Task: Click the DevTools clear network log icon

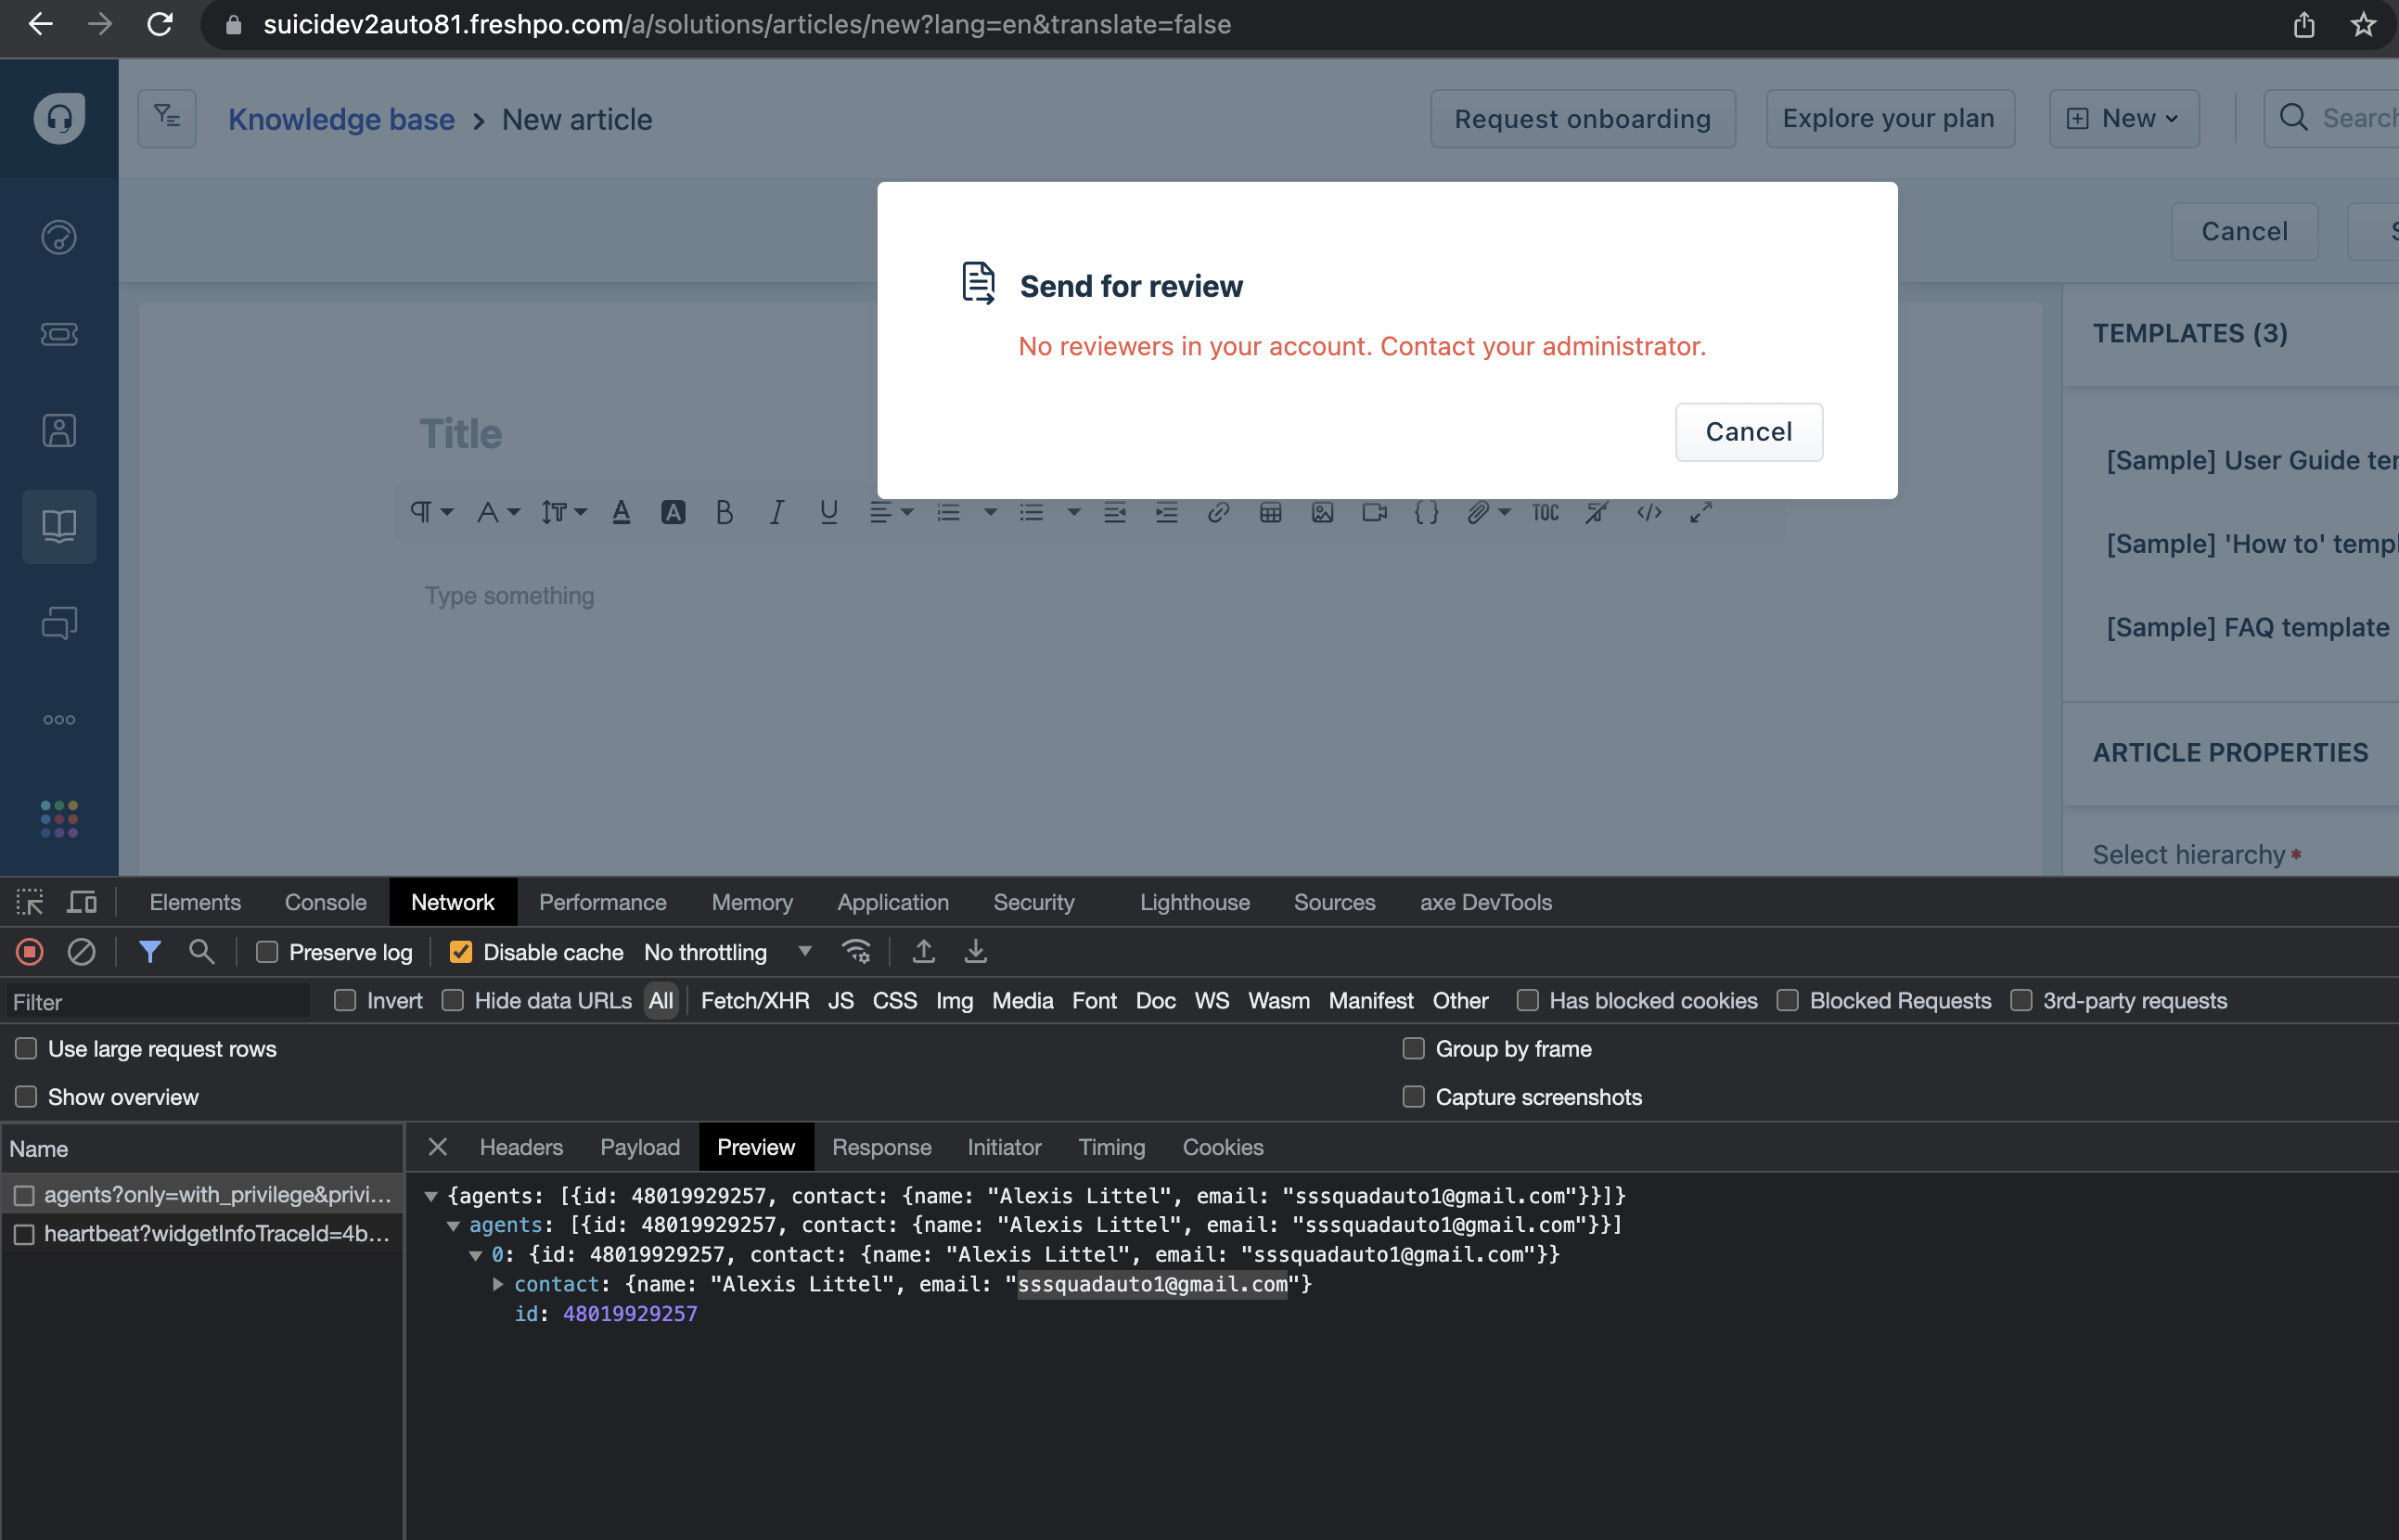Action: tap(82, 952)
